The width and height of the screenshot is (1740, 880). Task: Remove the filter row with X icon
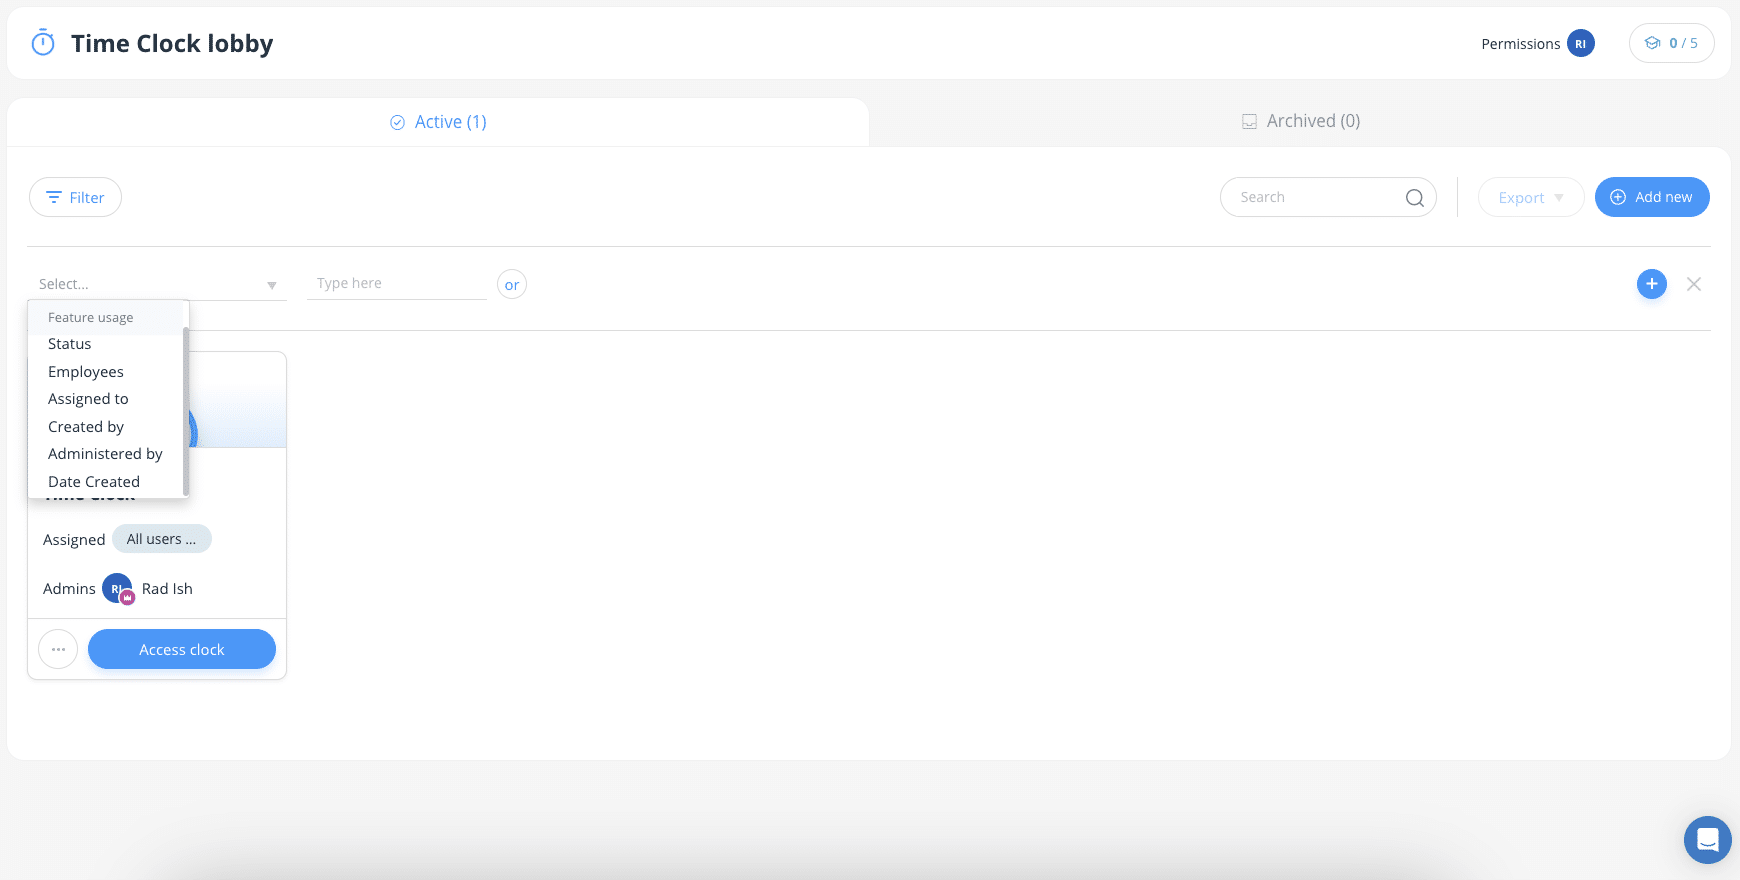pyautogui.click(x=1694, y=284)
